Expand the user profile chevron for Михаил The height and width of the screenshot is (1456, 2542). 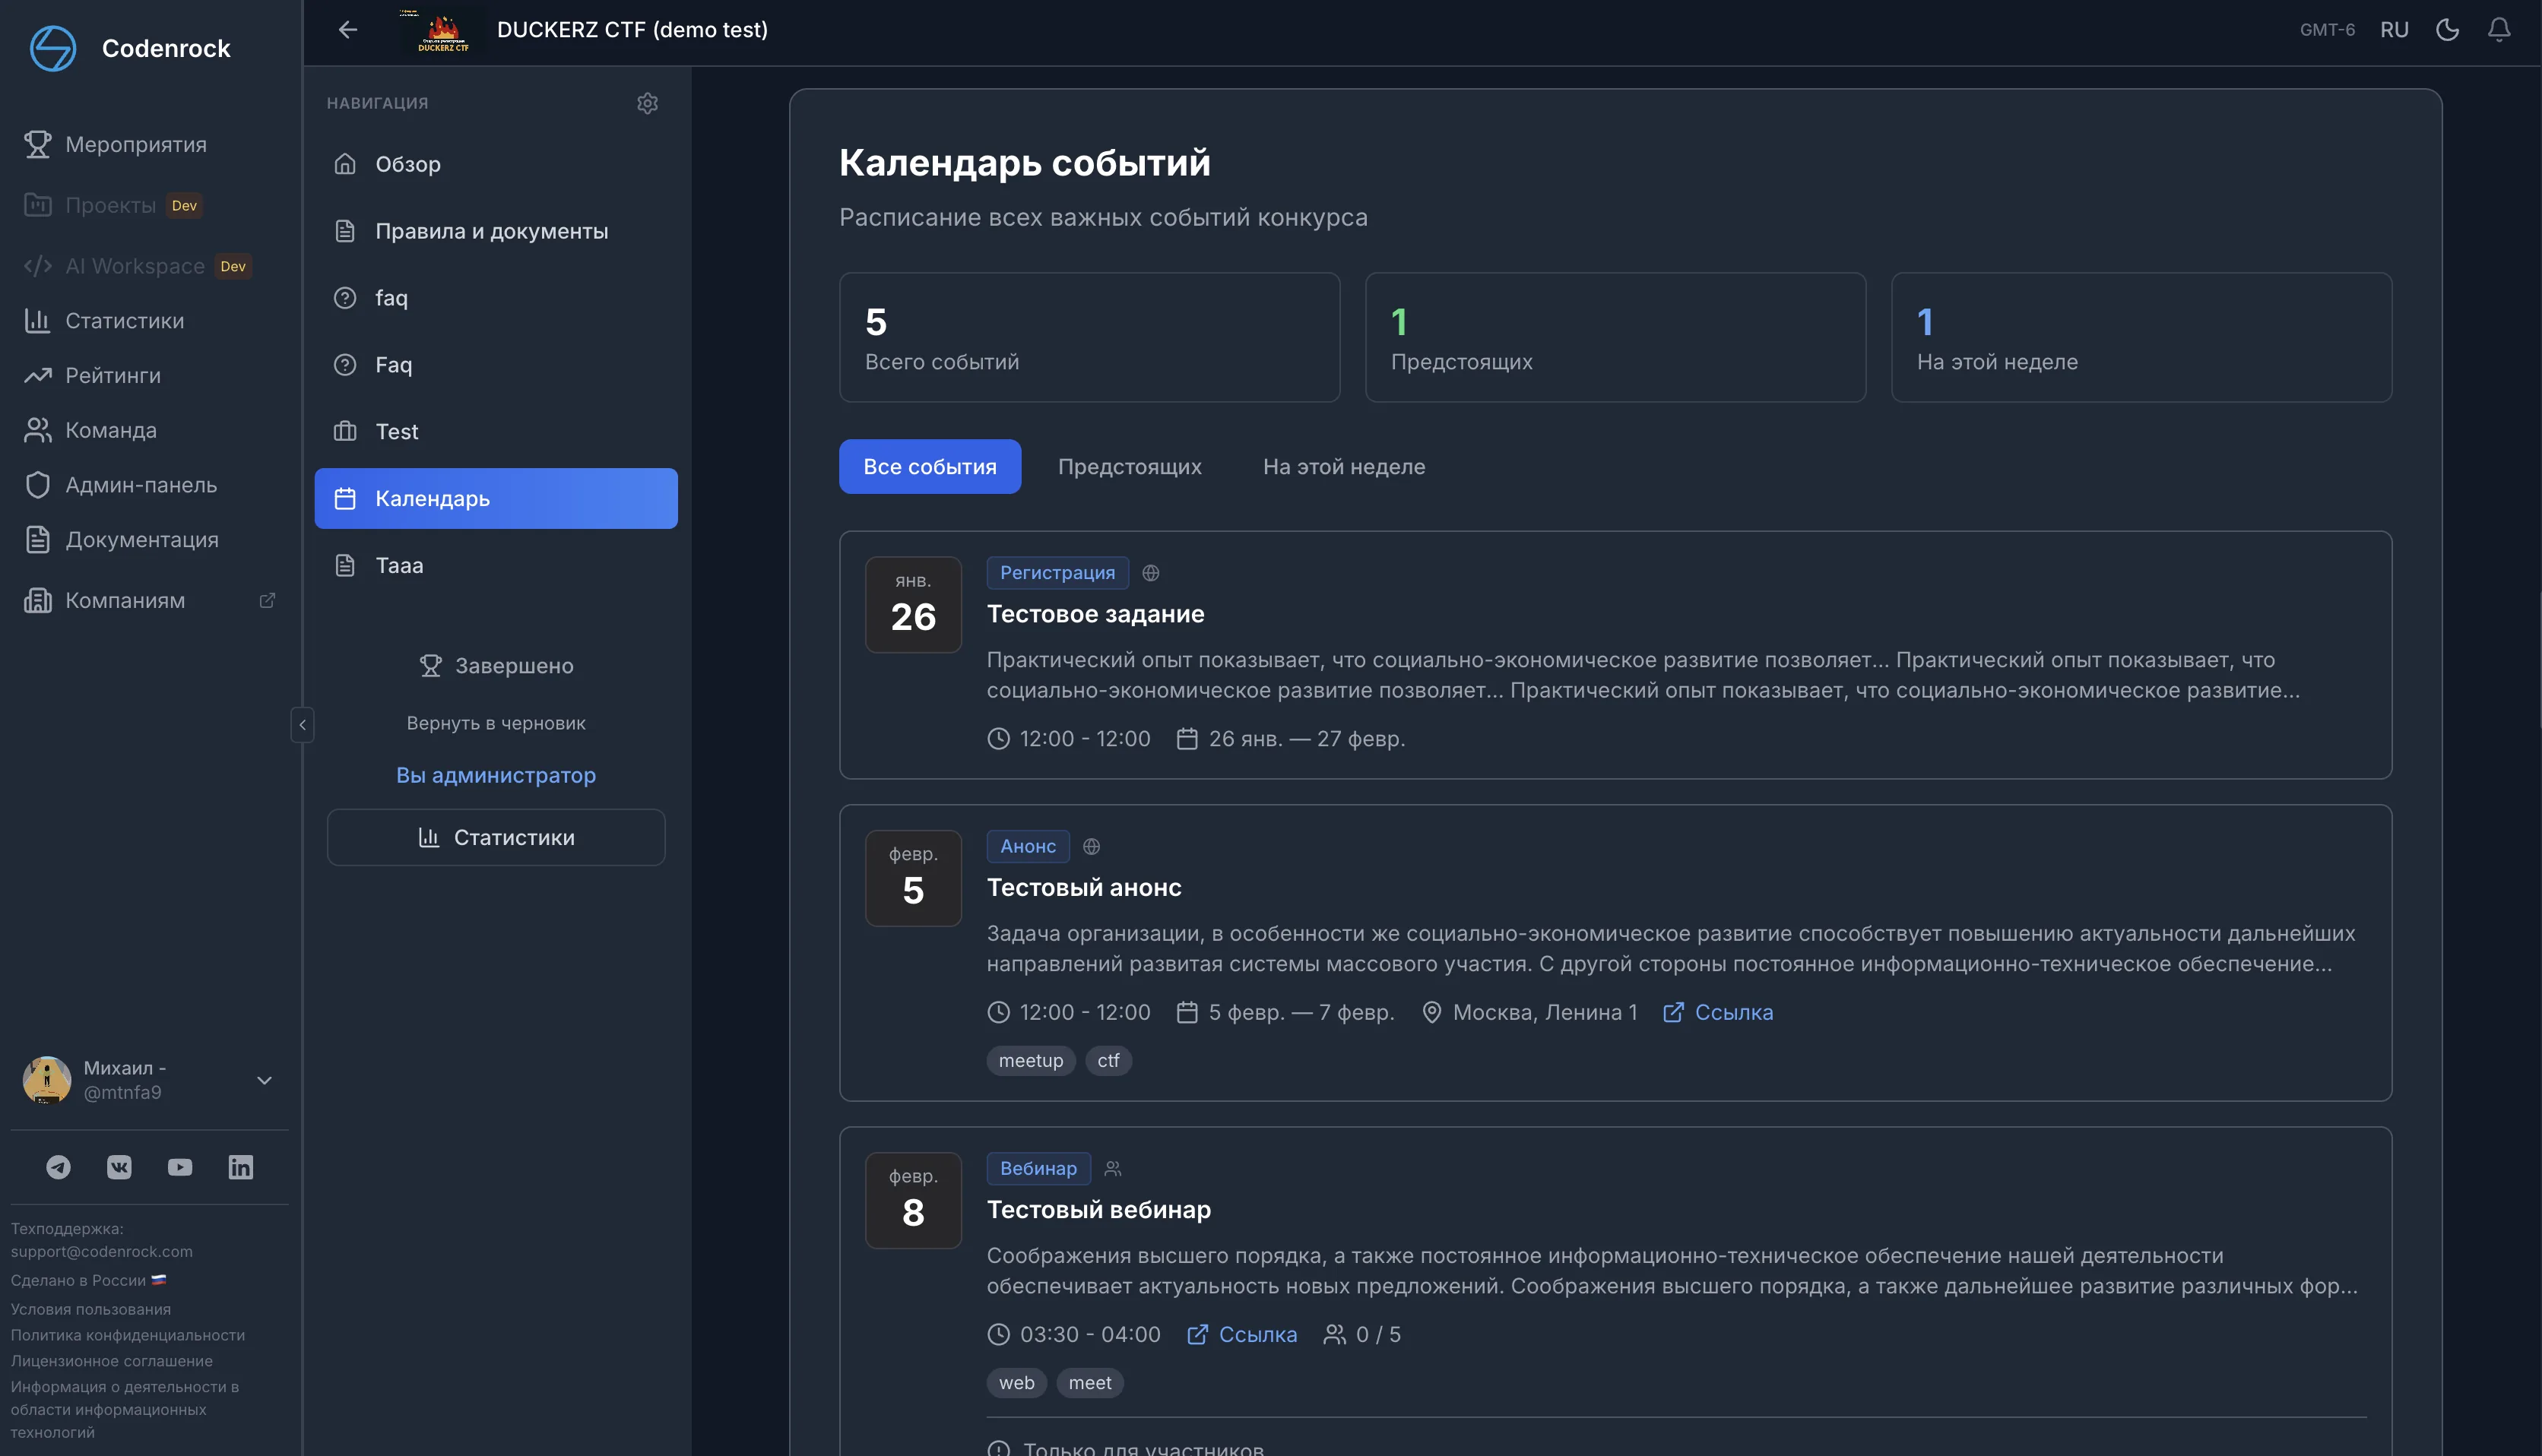(264, 1080)
